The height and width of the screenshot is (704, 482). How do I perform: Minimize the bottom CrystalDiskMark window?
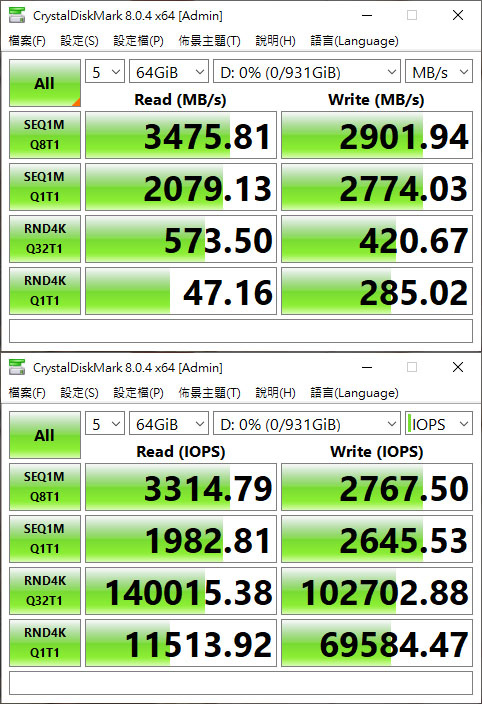(367, 367)
